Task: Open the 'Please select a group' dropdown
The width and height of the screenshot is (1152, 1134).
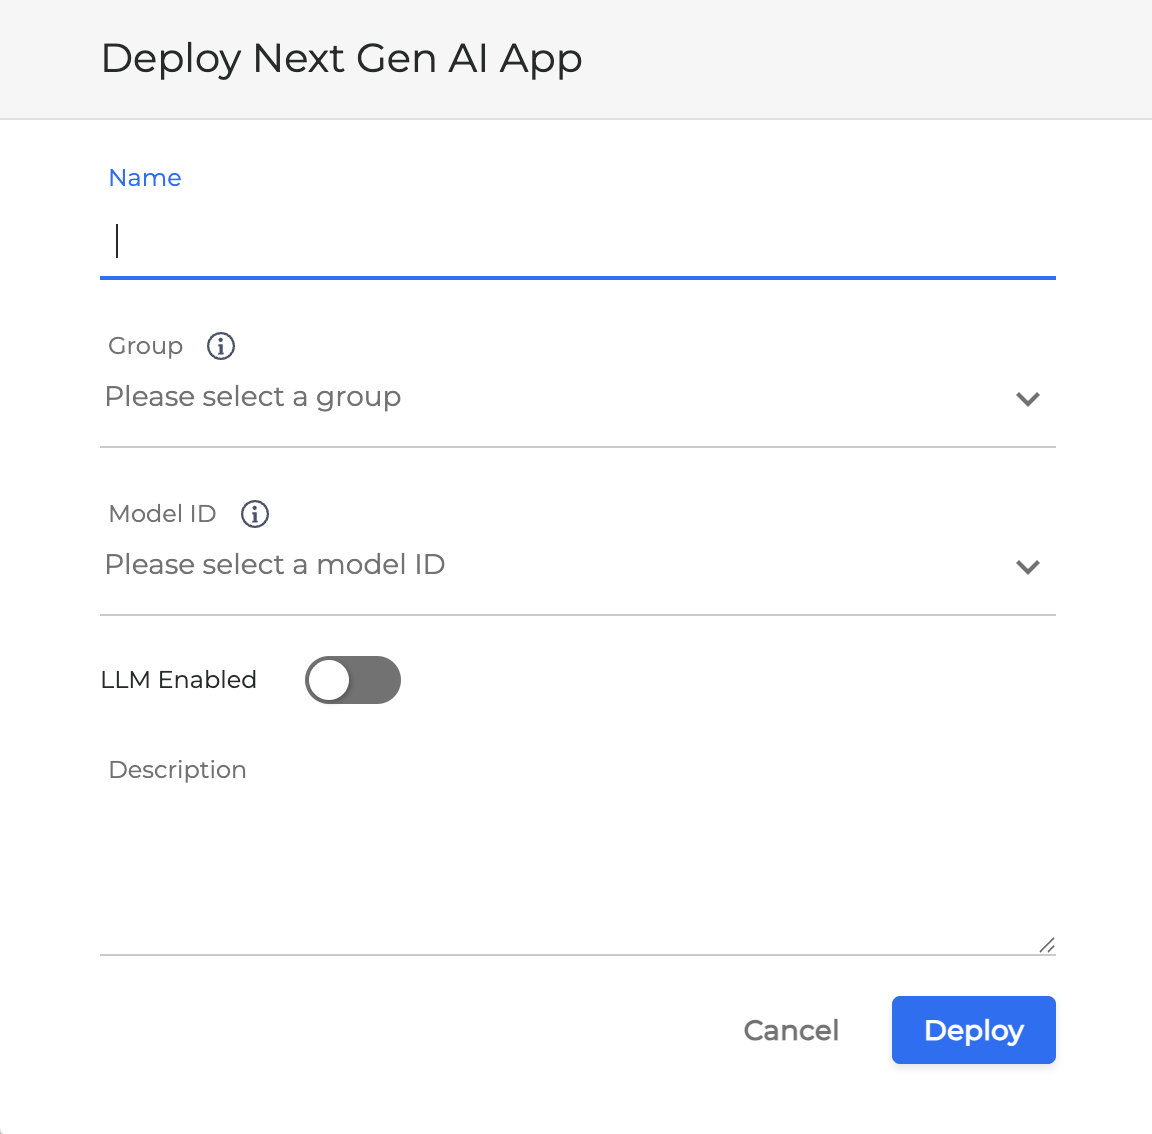Action: pyautogui.click(x=560, y=398)
